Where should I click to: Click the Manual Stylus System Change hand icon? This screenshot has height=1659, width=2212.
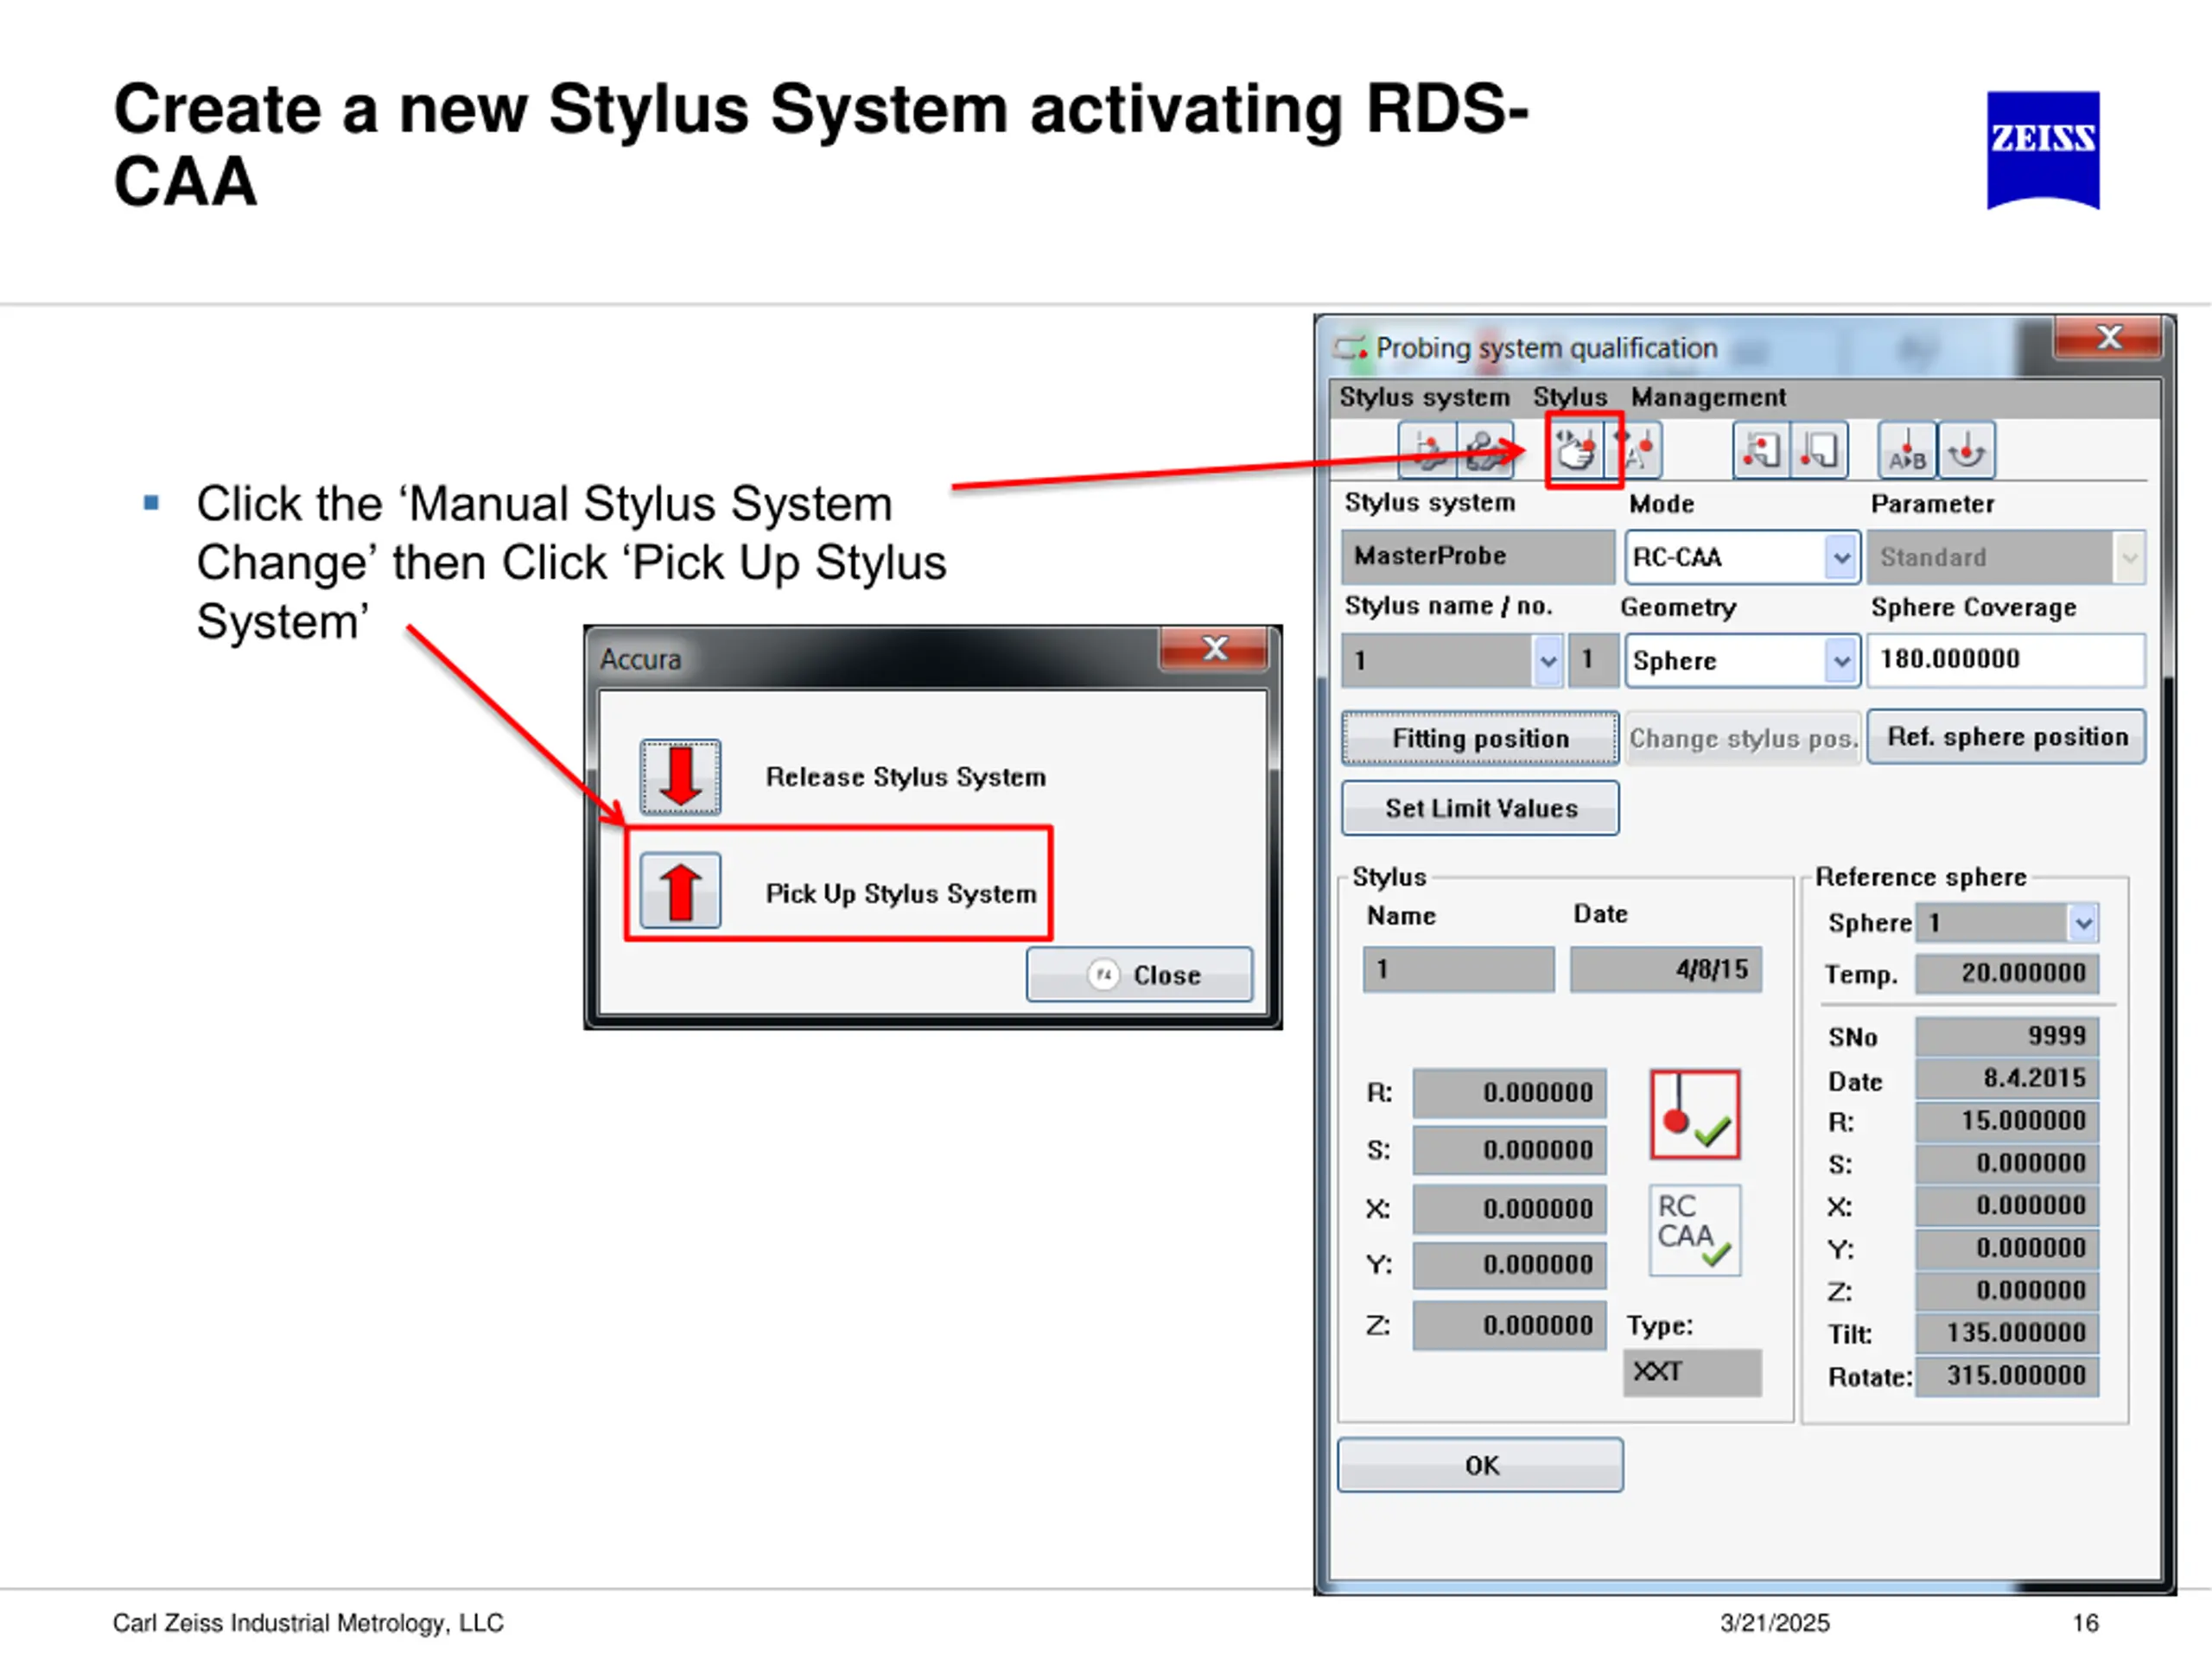pyautogui.click(x=1577, y=451)
